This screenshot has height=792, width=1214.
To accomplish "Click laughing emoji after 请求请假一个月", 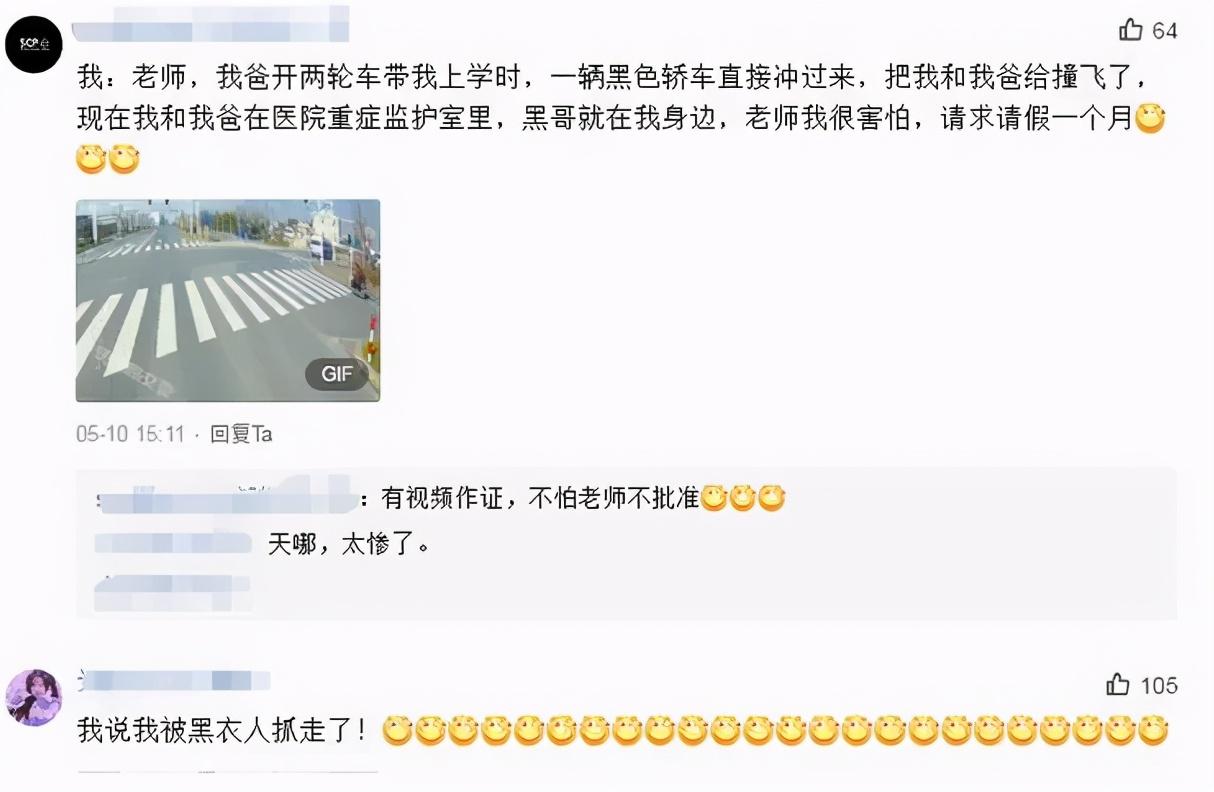I will (1151, 120).
